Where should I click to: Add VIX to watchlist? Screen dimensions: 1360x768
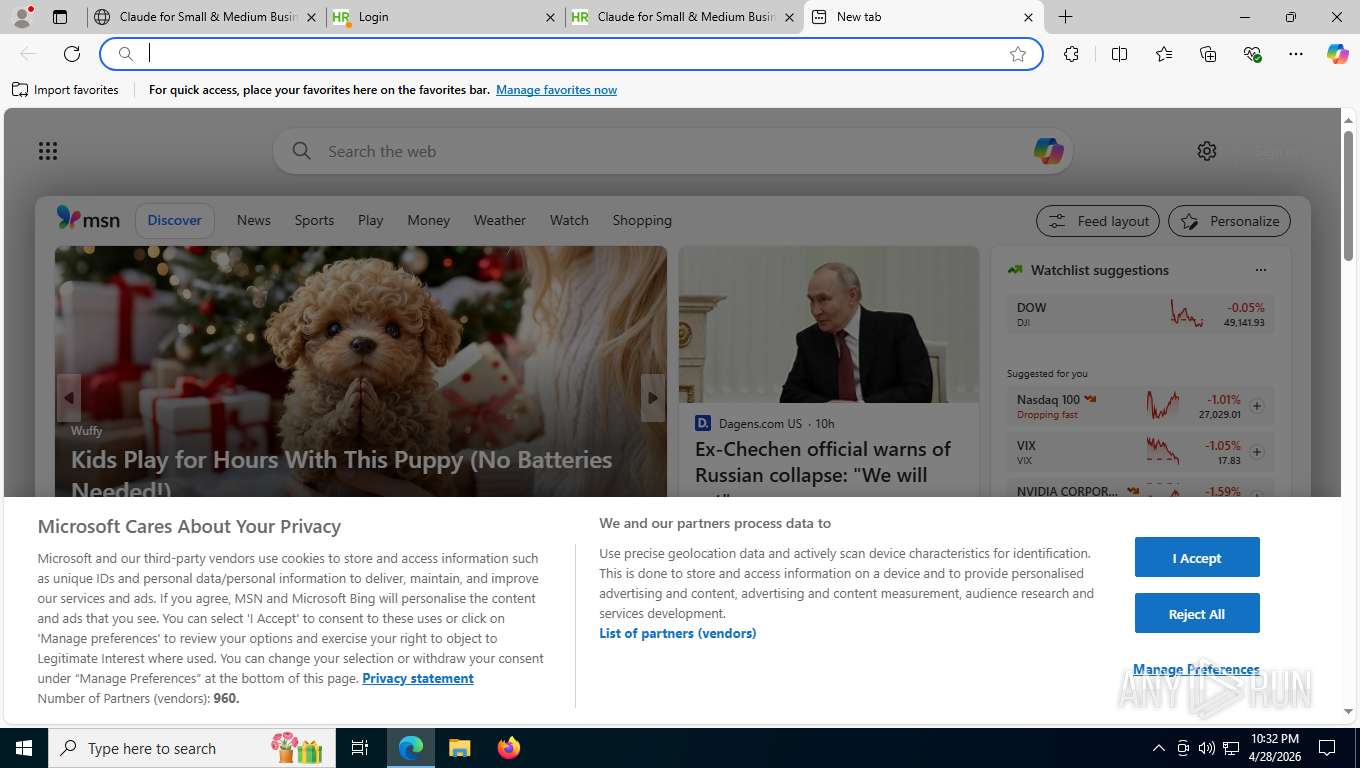(1257, 452)
